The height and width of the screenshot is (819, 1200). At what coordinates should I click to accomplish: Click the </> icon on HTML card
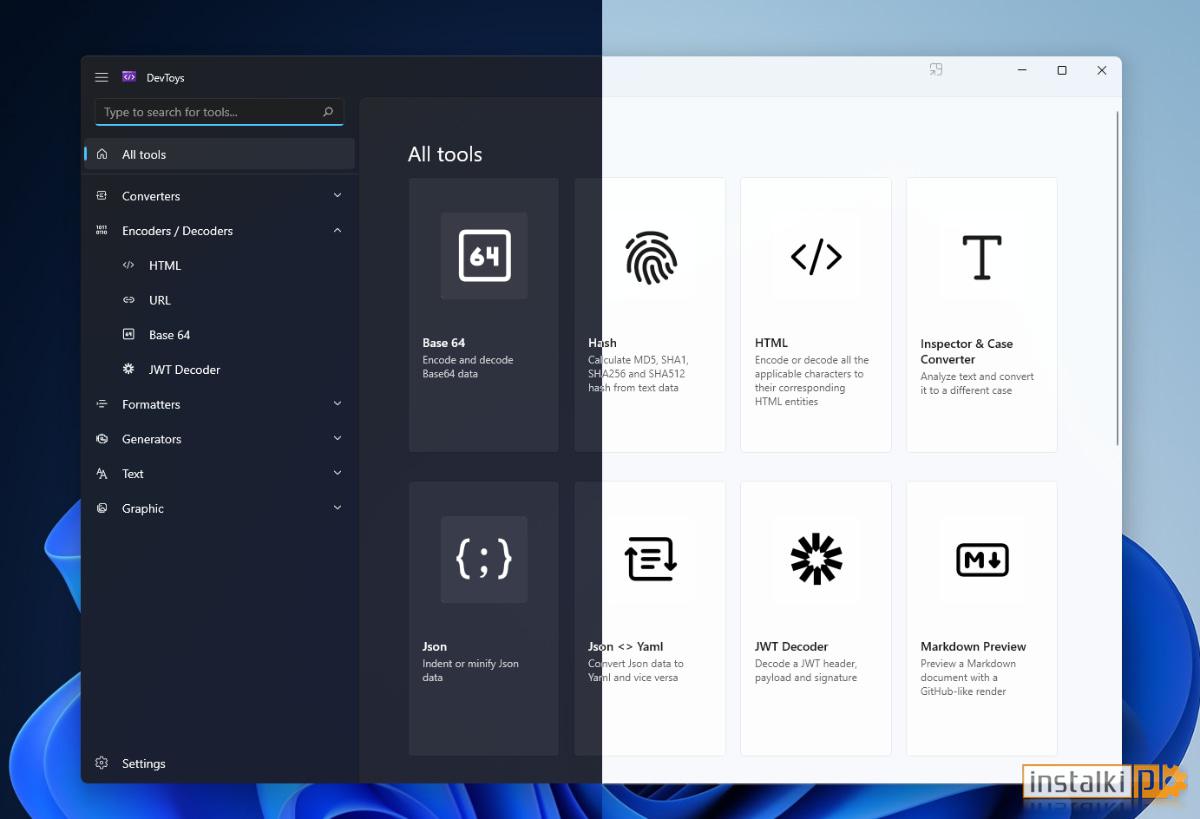click(x=816, y=257)
